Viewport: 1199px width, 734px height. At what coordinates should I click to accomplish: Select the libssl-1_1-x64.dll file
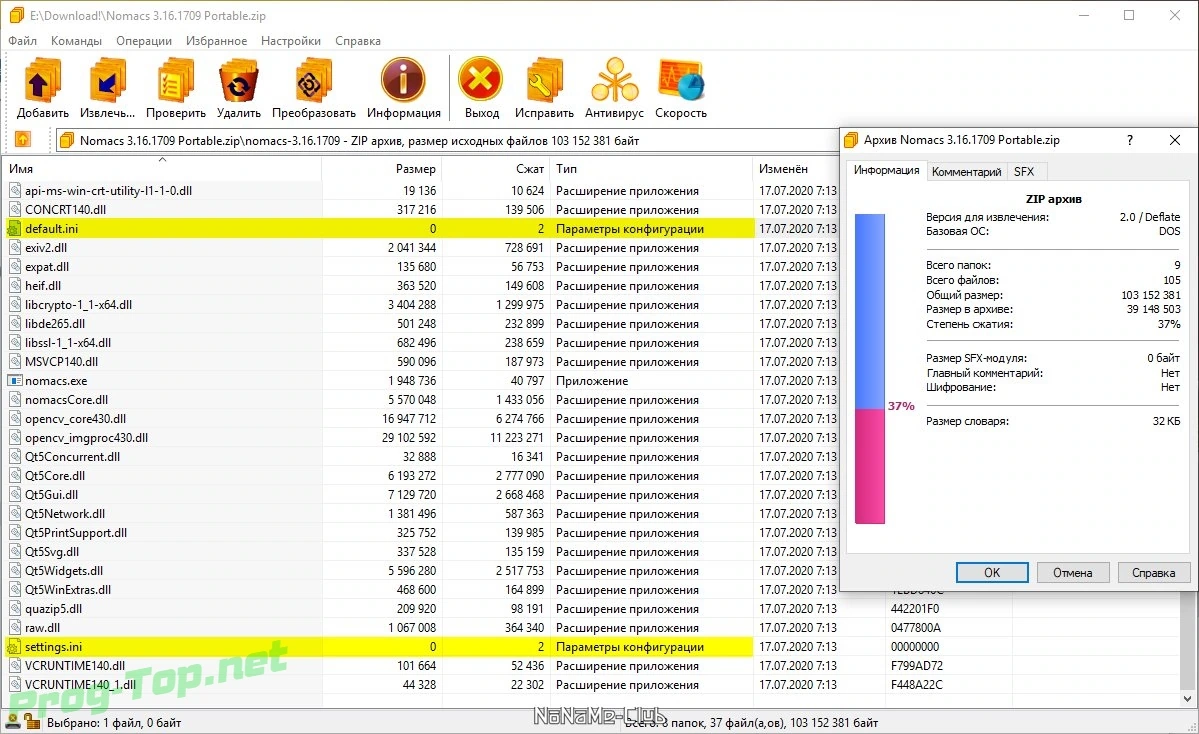point(67,343)
